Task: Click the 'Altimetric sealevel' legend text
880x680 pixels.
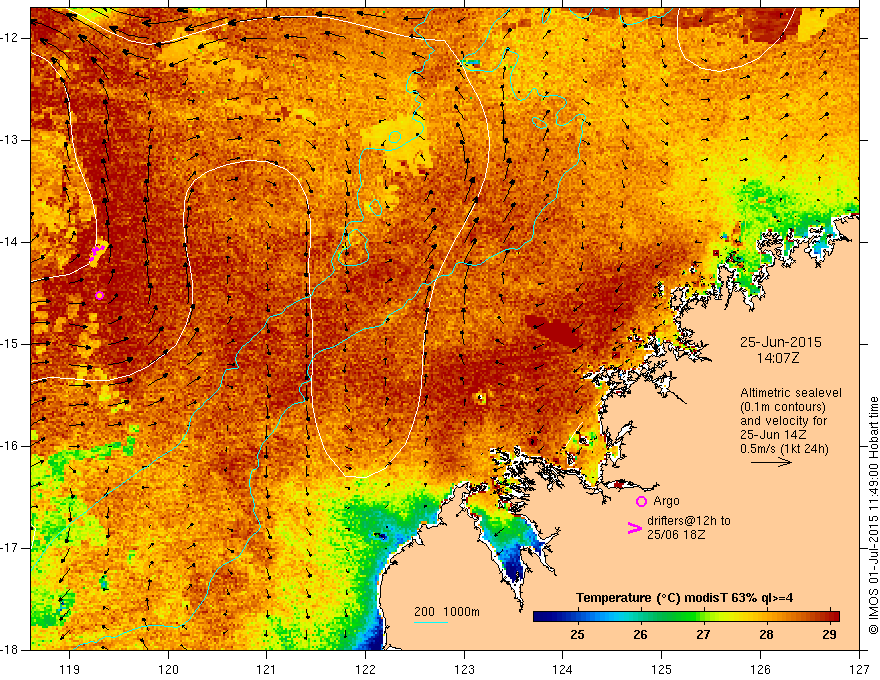Action: tap(791, 393)
